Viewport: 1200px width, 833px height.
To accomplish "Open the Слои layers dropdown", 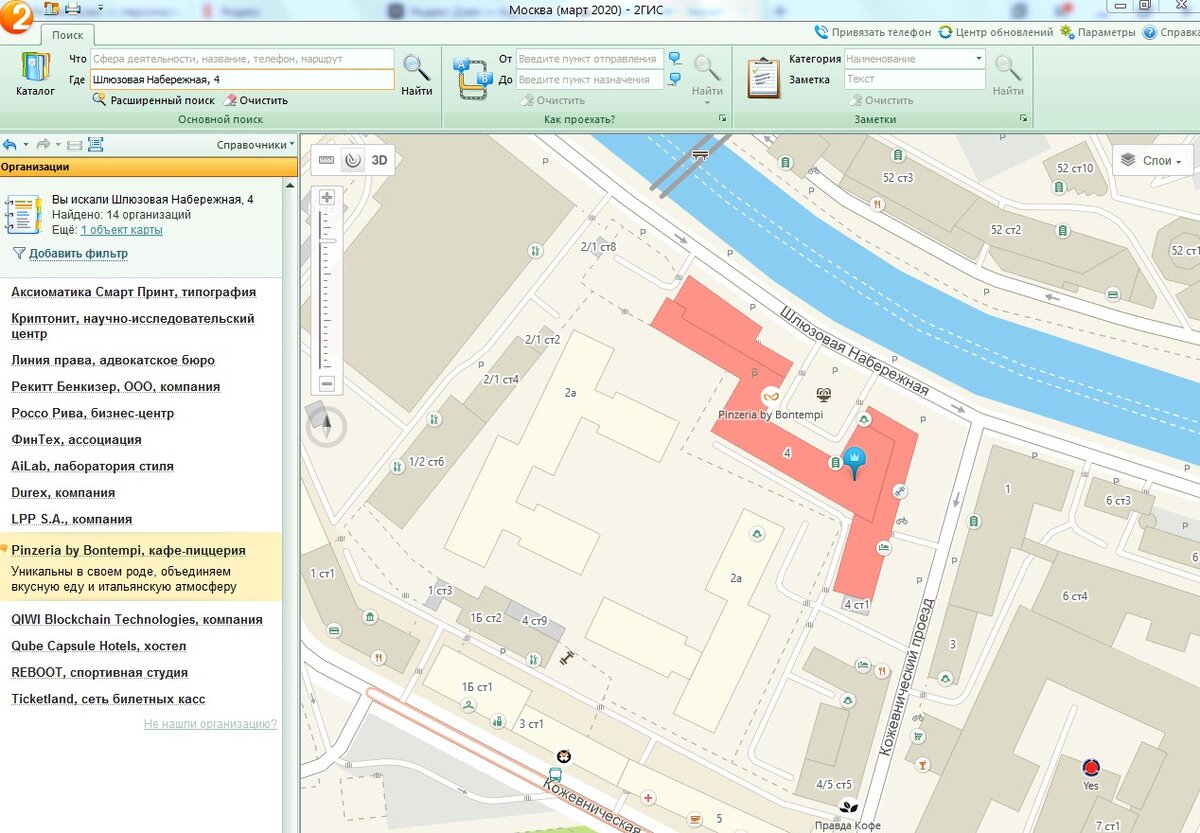I will [x=1152, y=160].
